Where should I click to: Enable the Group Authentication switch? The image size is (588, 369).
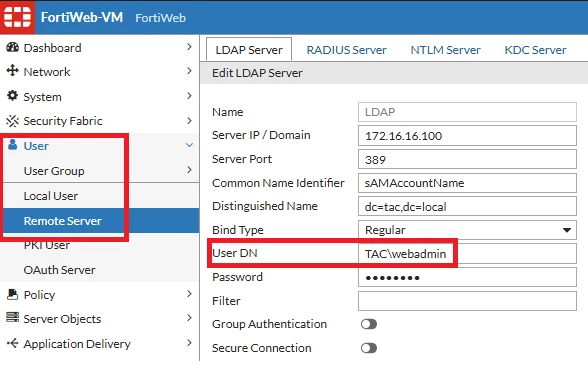coord(369,324)
